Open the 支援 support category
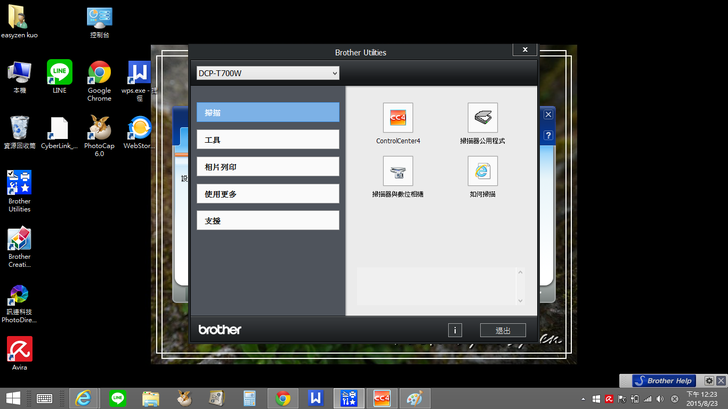Screen dimensions: 728x409 pyautogui.click(x=268, y=221)
